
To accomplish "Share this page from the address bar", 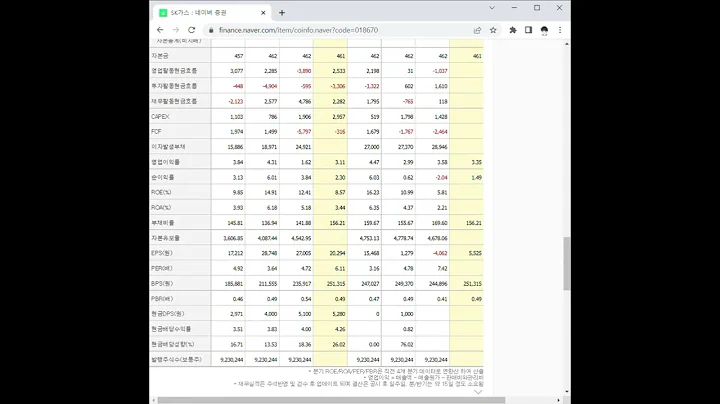I will [477, 30].
